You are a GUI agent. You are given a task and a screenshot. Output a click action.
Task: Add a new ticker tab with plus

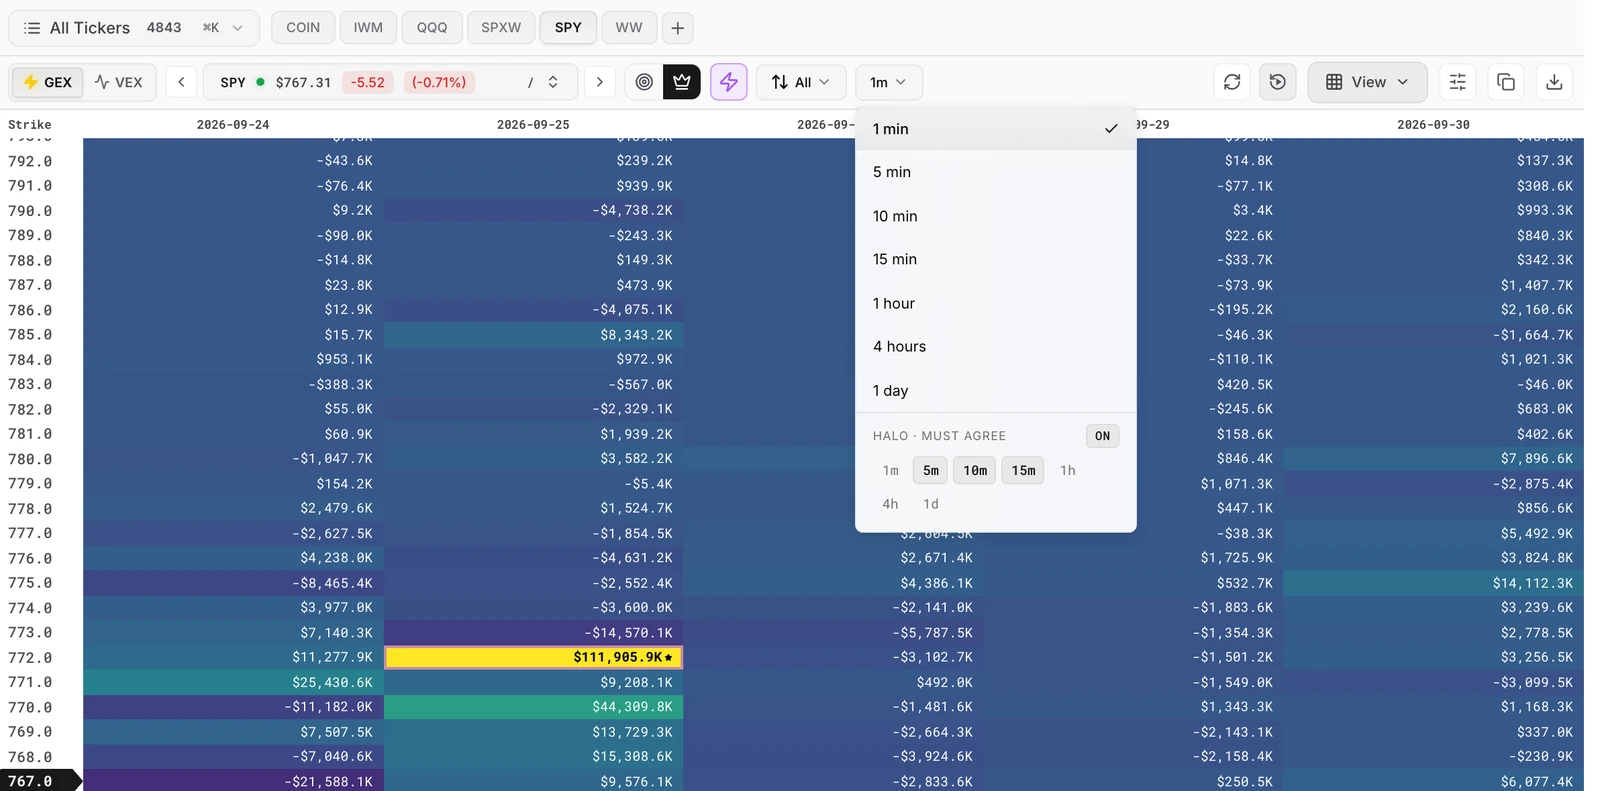click(677, 28)
